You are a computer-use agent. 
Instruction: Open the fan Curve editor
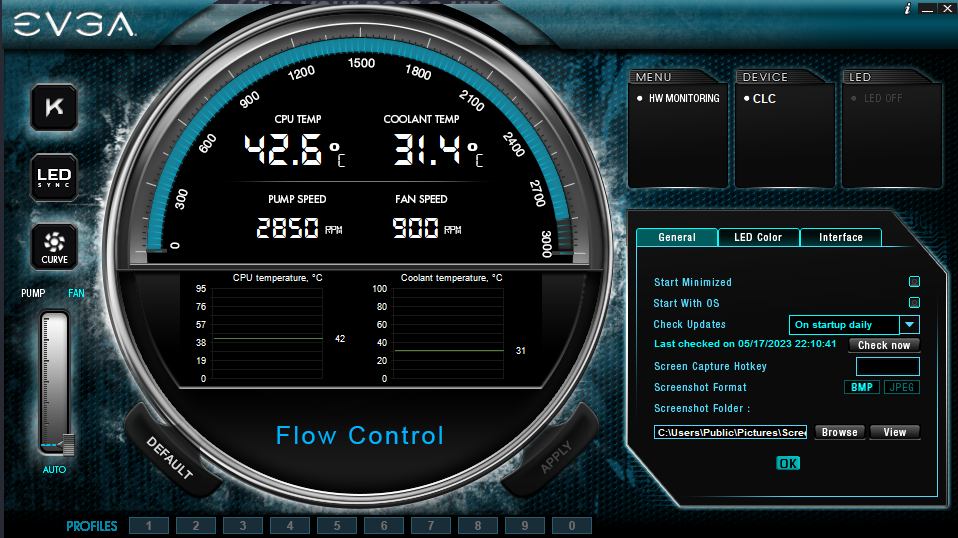[54, 247]
